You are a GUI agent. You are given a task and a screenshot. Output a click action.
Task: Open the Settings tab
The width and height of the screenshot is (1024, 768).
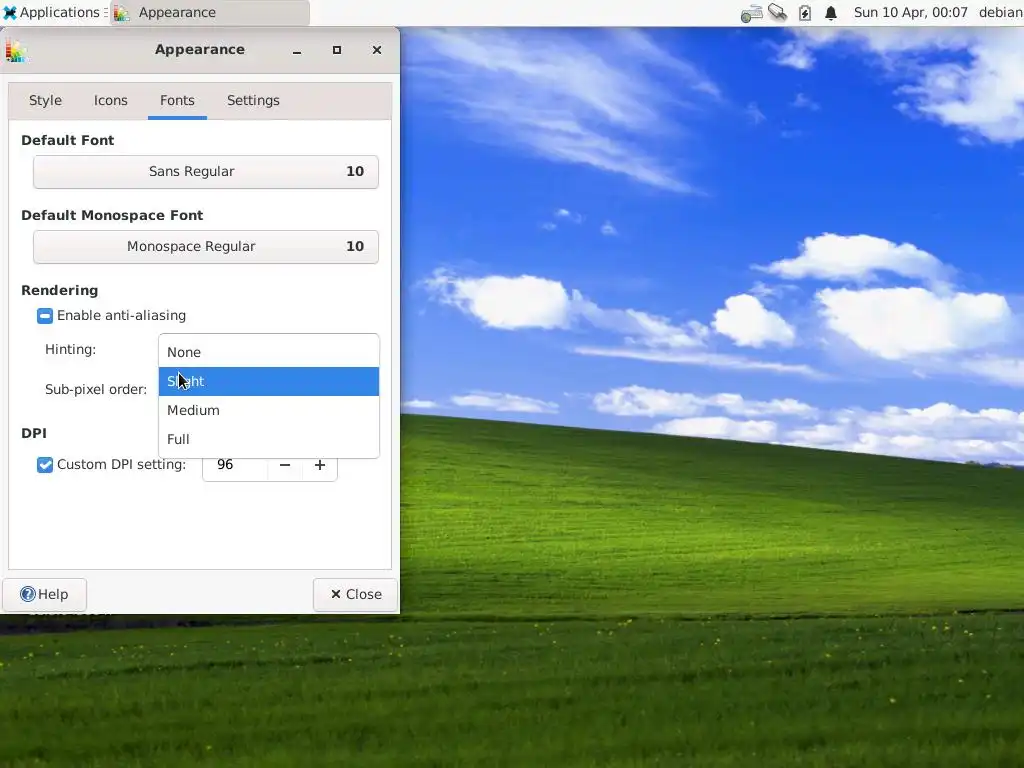(253, 101)
